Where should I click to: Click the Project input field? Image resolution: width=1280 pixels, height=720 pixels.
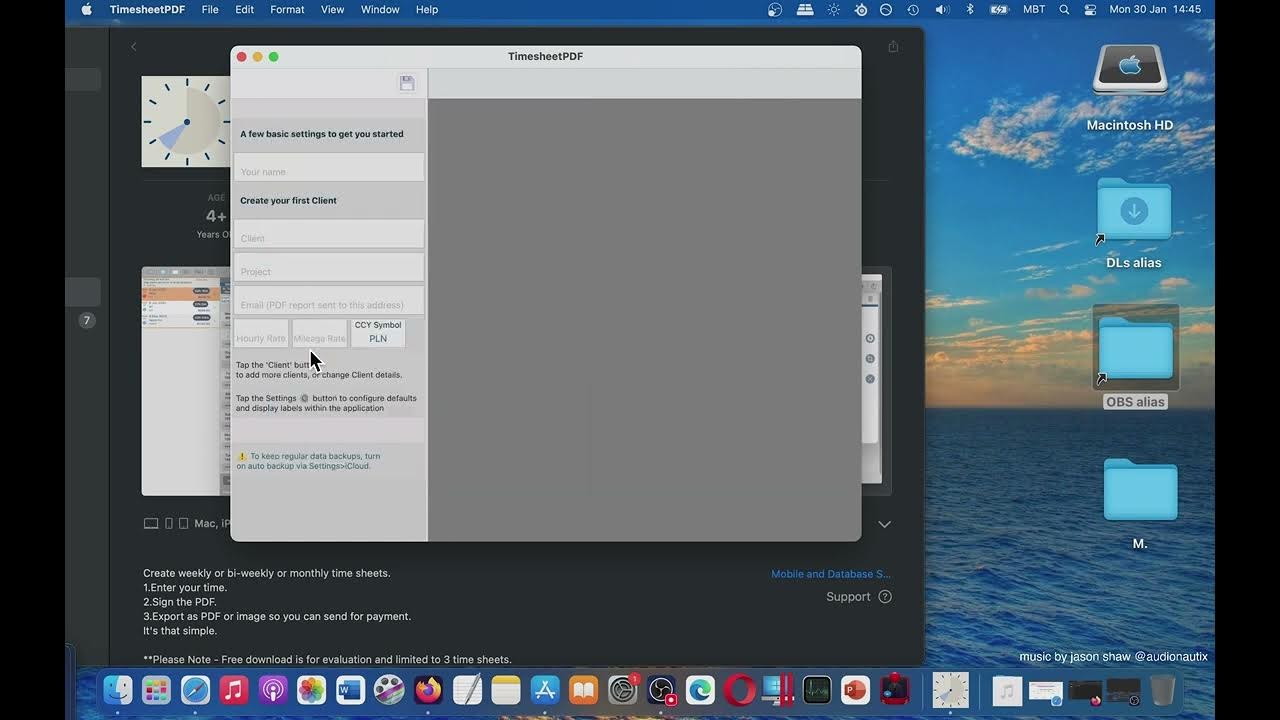tap(329, 267)
